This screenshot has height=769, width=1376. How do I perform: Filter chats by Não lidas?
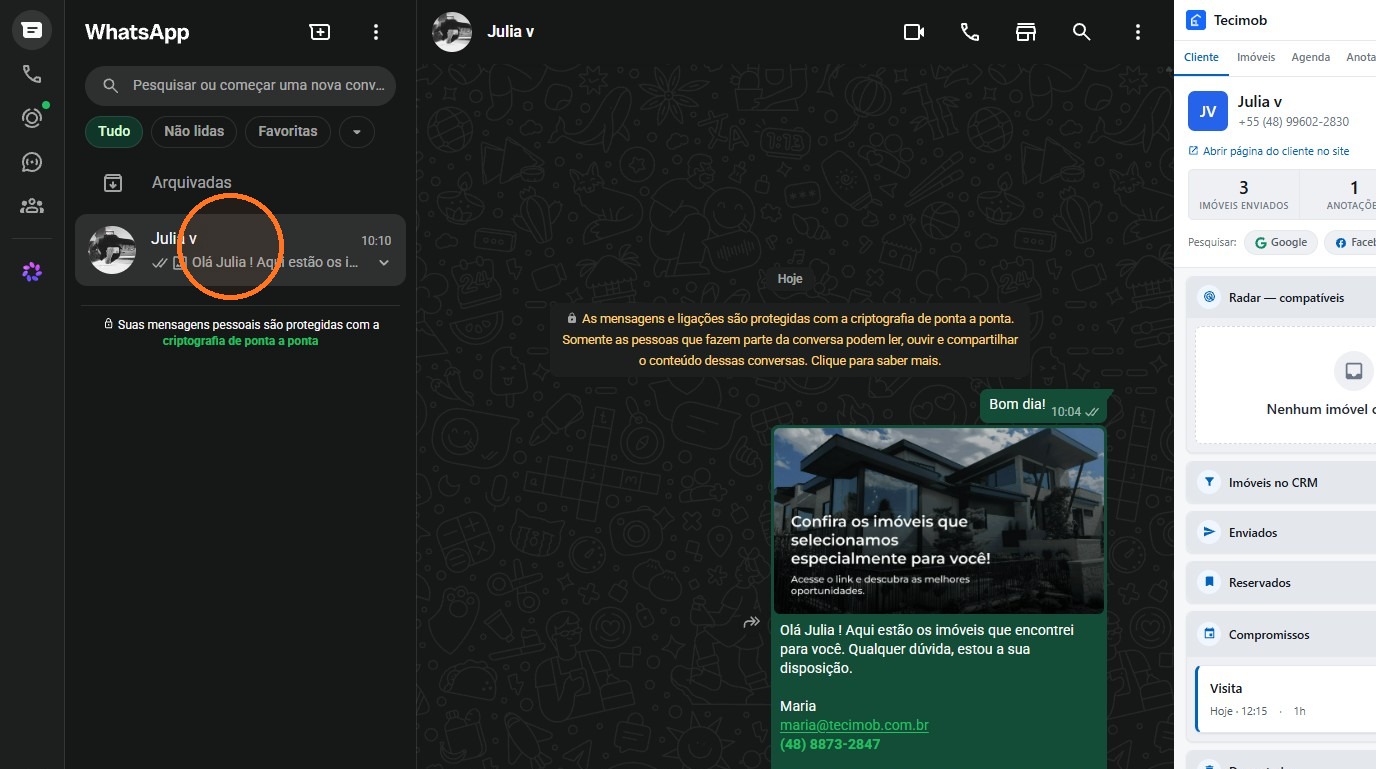tap(194, 131)
